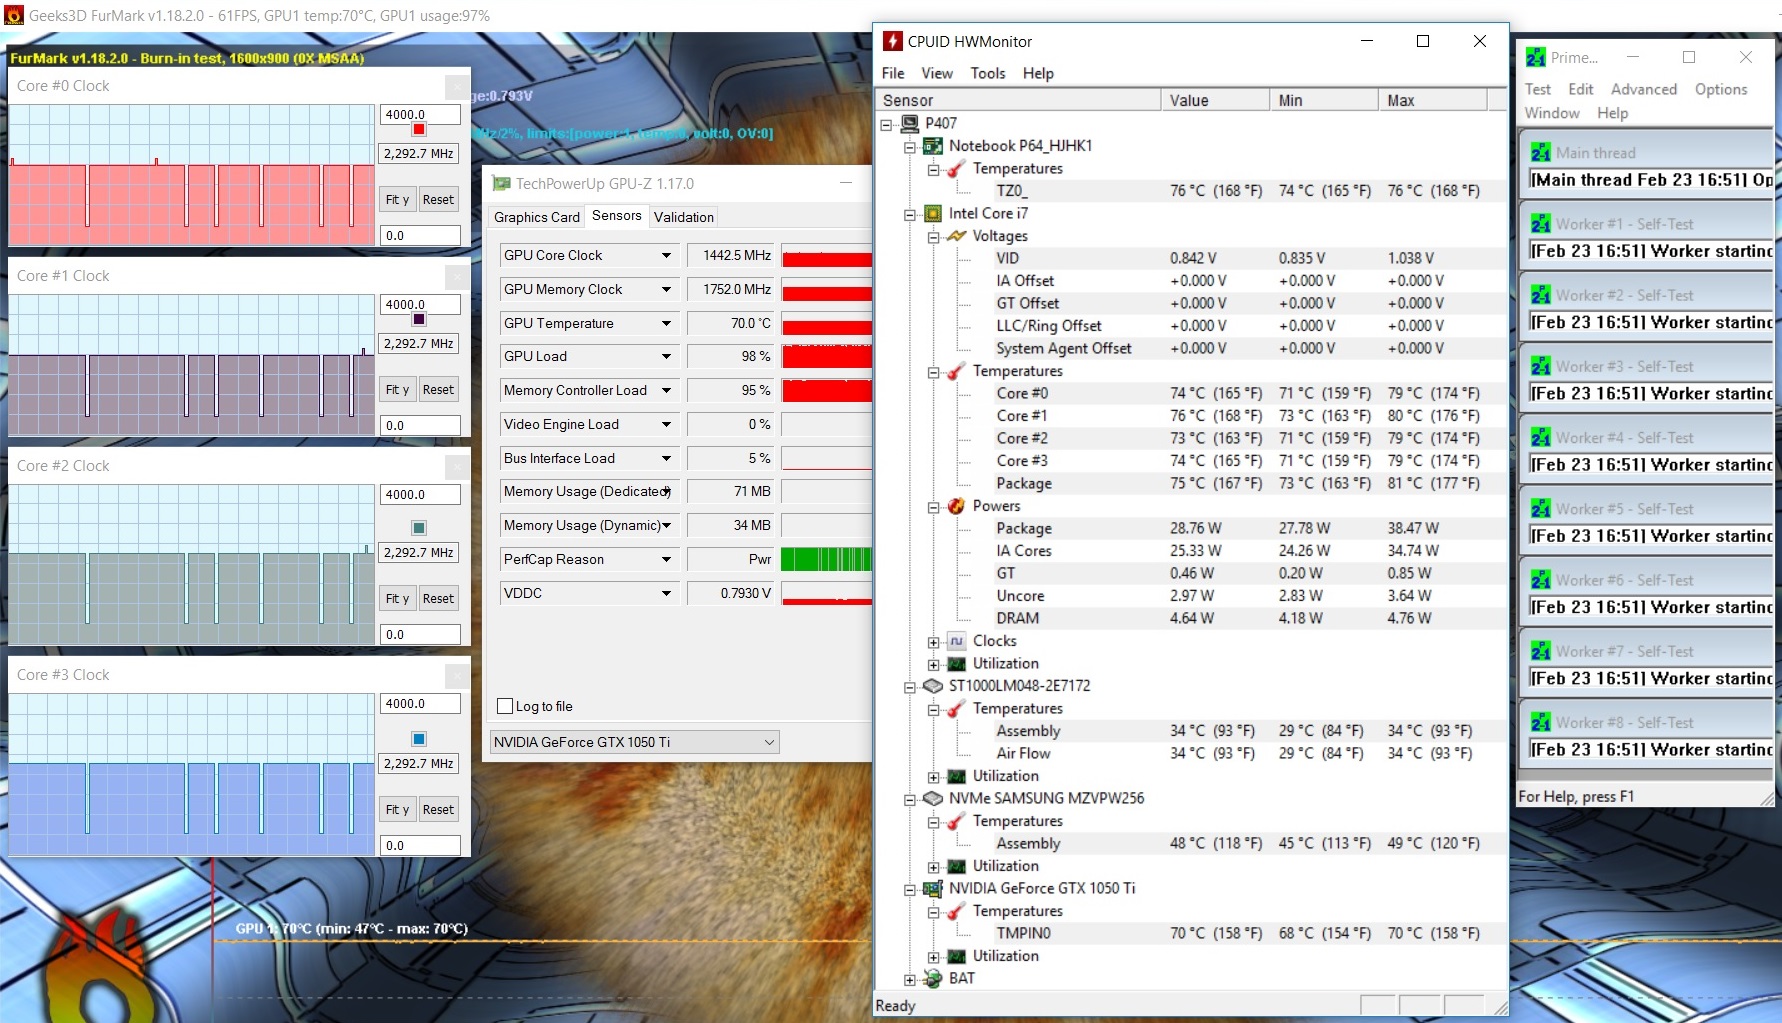Open the GPU Core Clock sensor dropdown

(667, 255)
